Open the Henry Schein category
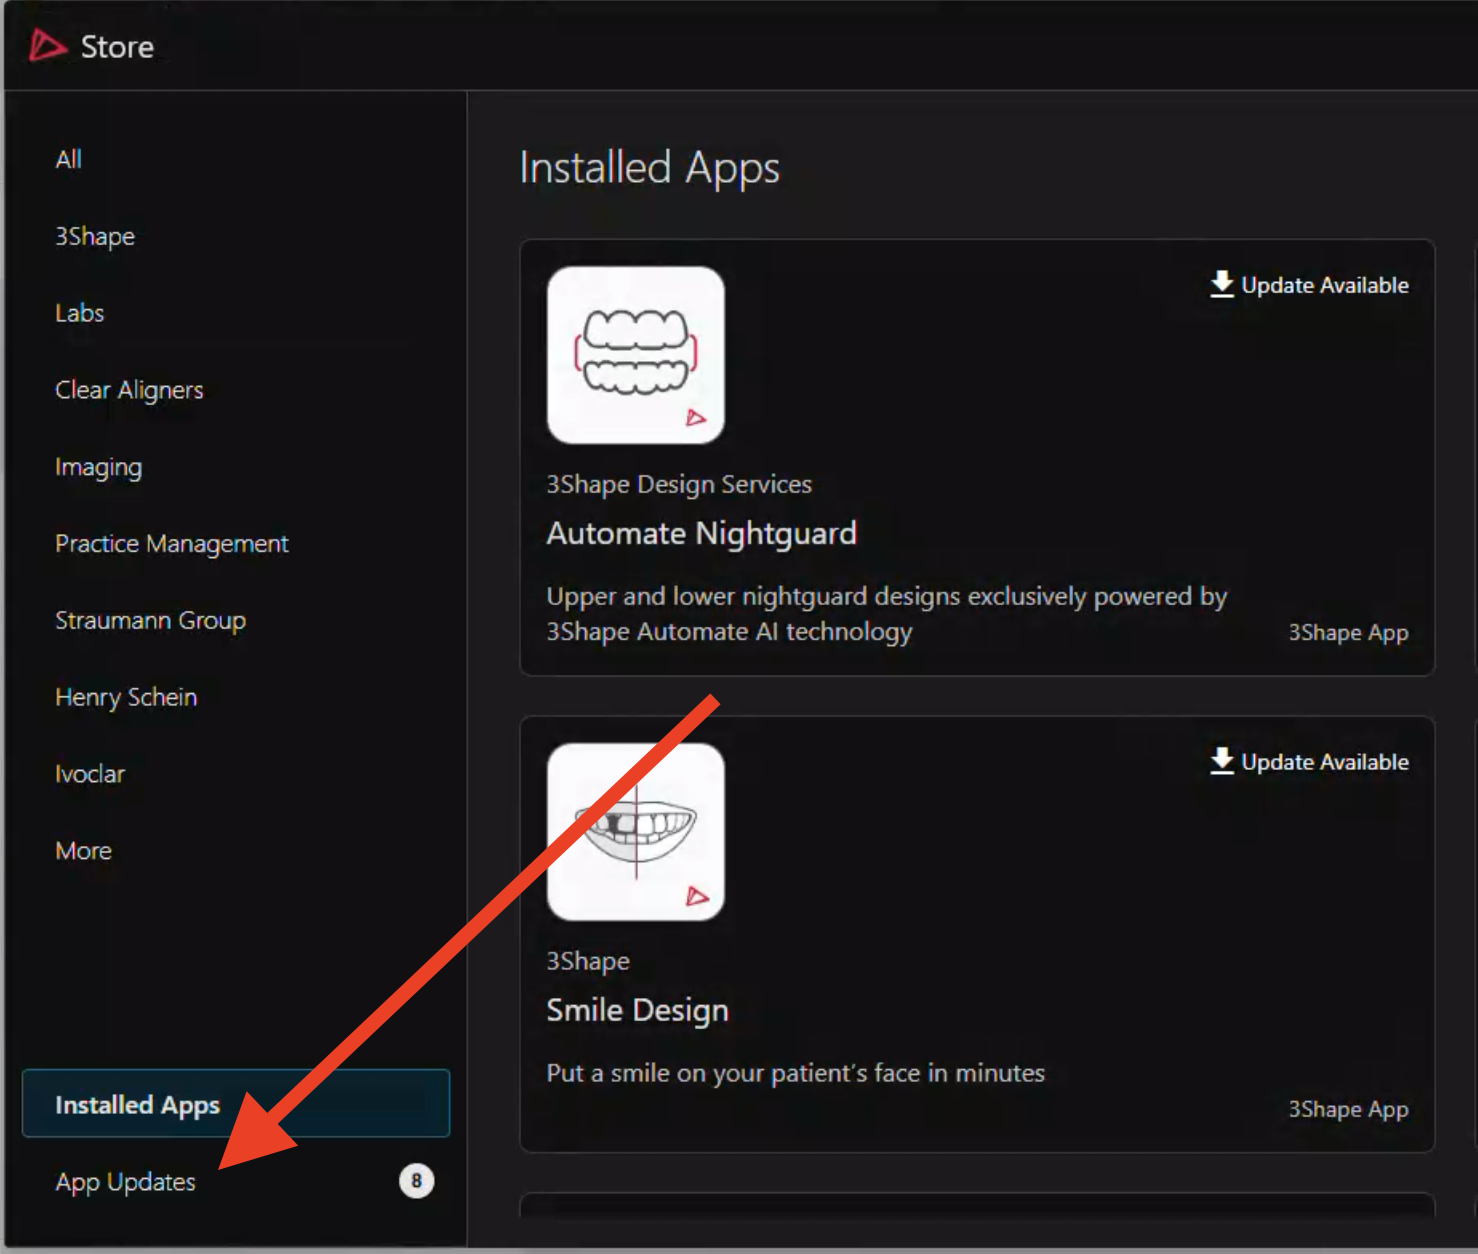This screenshot has height=1254, width=1478. 126,697
